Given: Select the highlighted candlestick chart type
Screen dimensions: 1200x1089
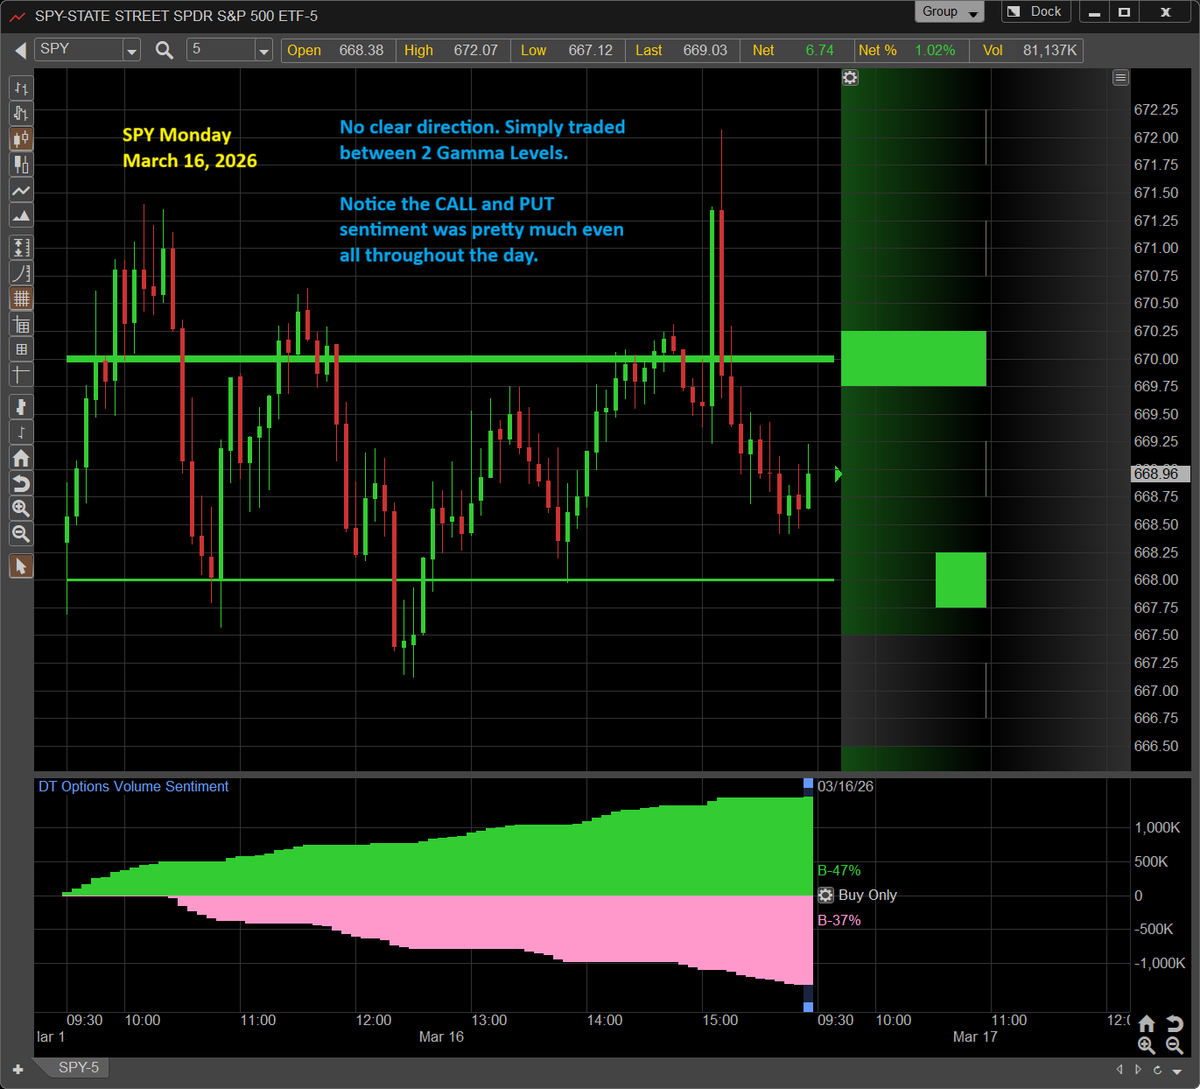Looking at the screenshot, I should point(20,138).
